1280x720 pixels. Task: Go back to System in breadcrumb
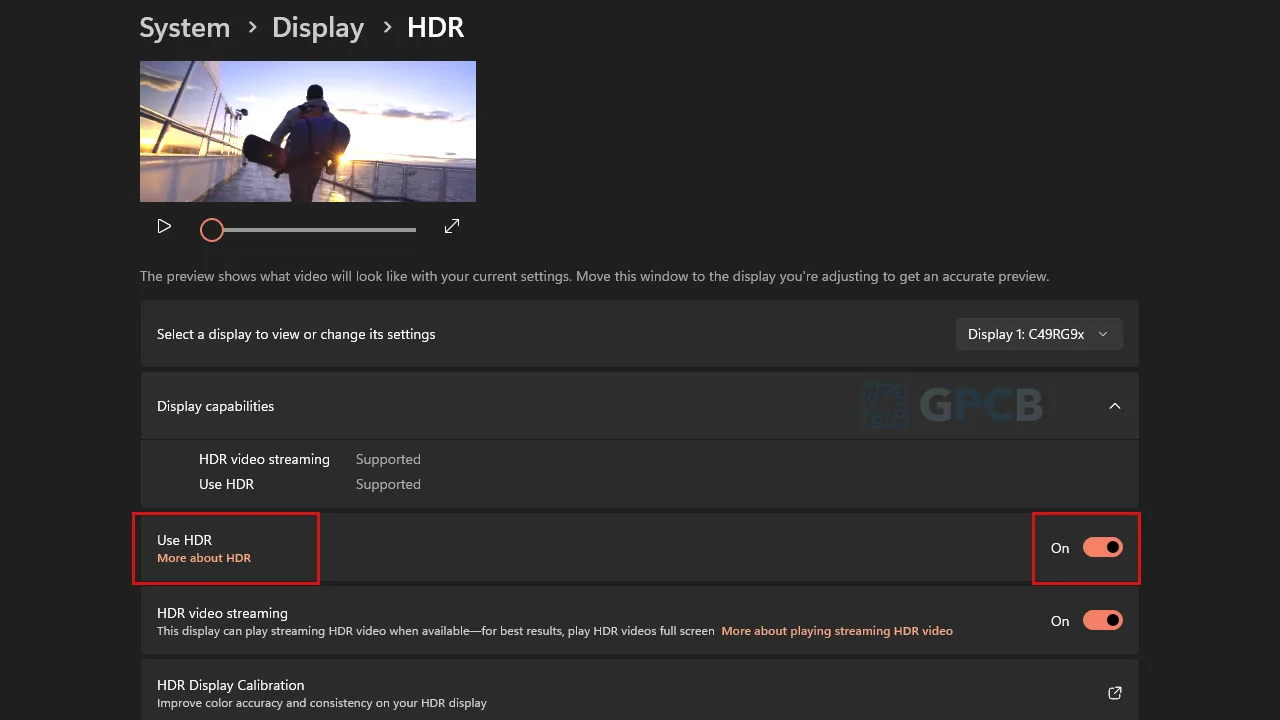(x=184, y=27)
